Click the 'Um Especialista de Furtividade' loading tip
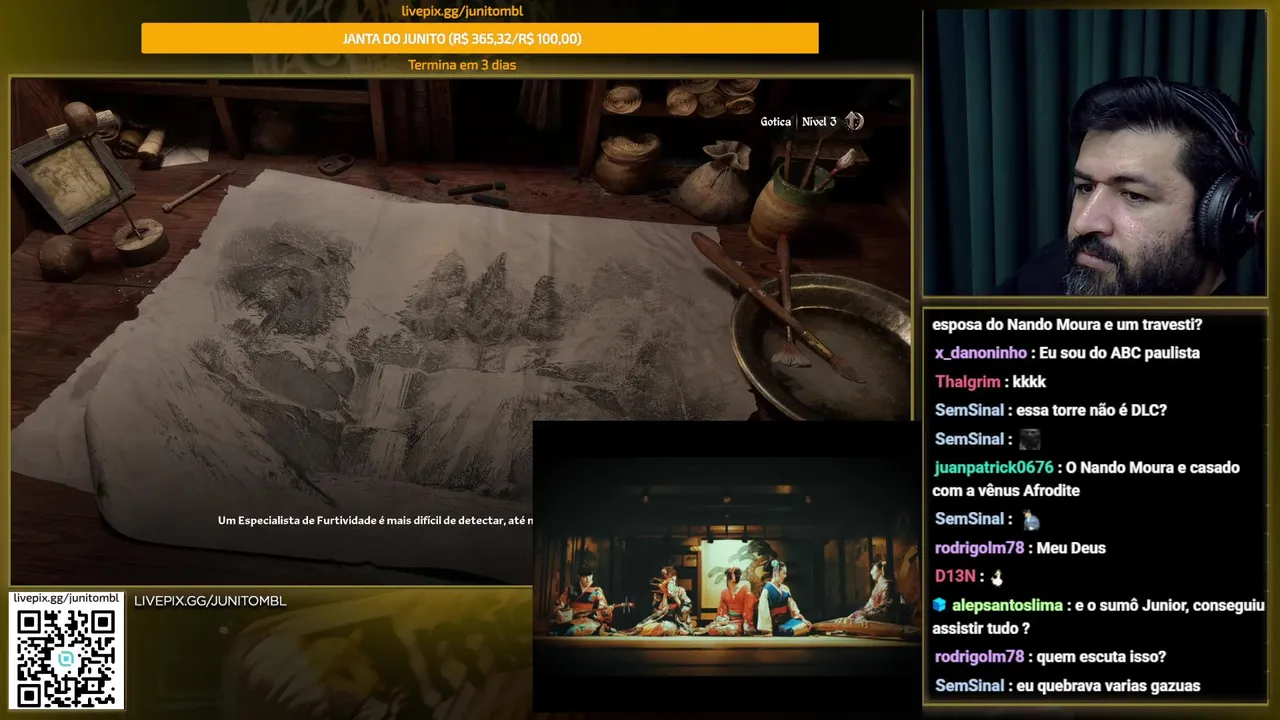 [x=375, y=520]
